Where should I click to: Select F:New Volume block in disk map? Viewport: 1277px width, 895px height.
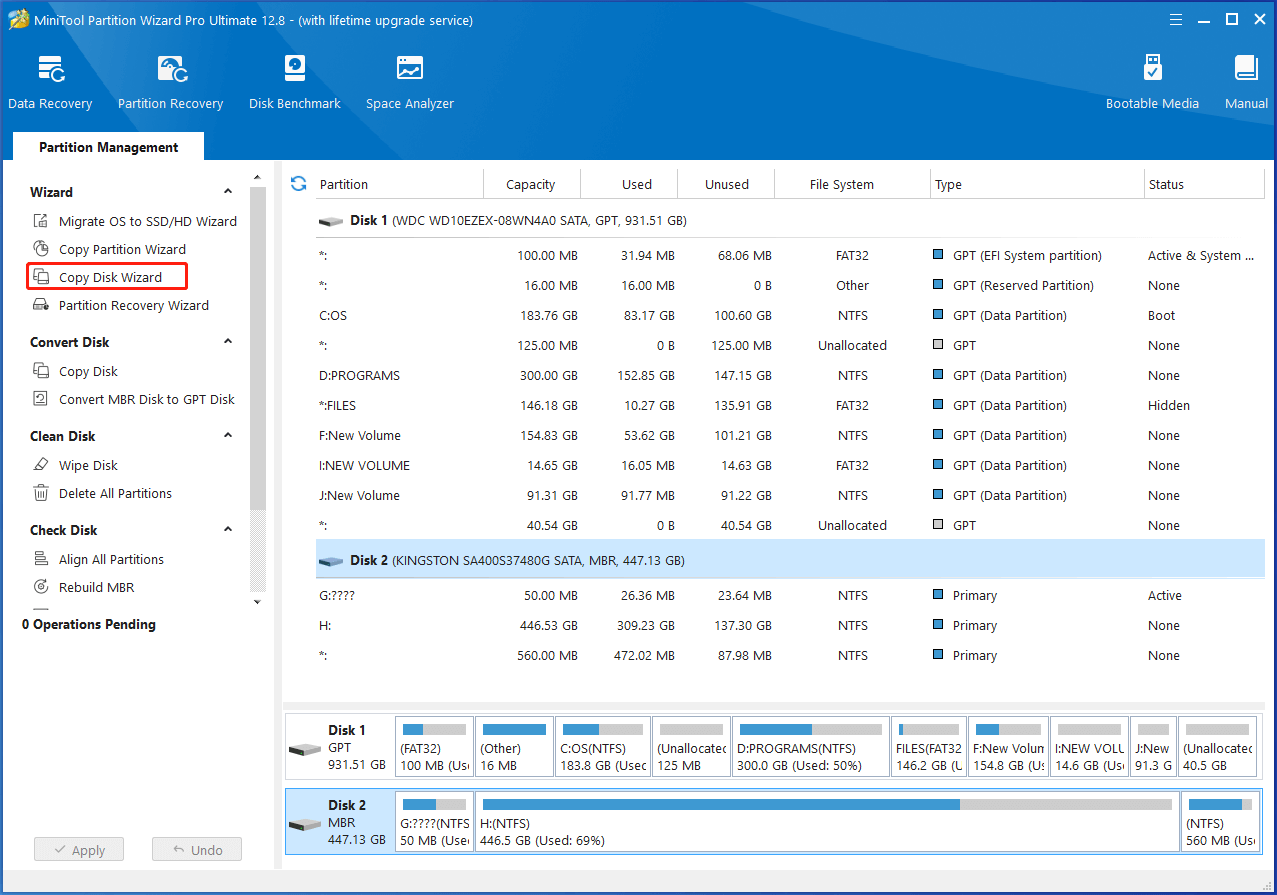click(x=1008, y=746)
